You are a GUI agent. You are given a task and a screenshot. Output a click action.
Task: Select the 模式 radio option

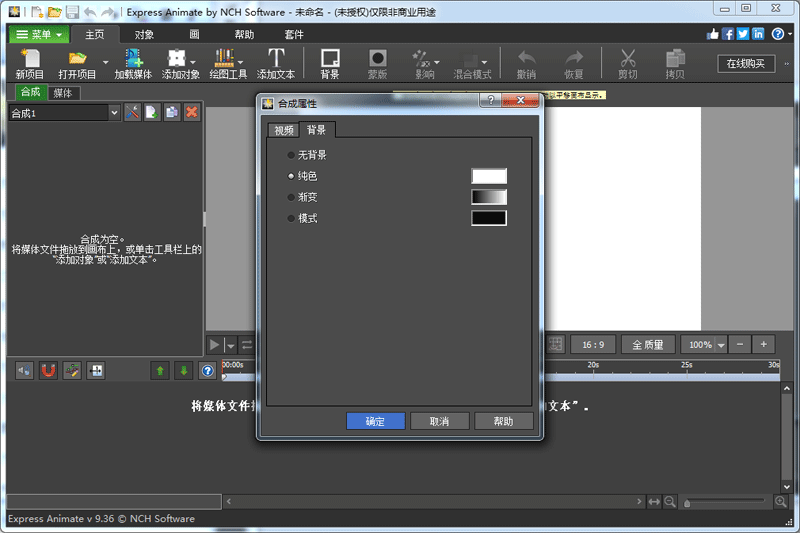291,219
